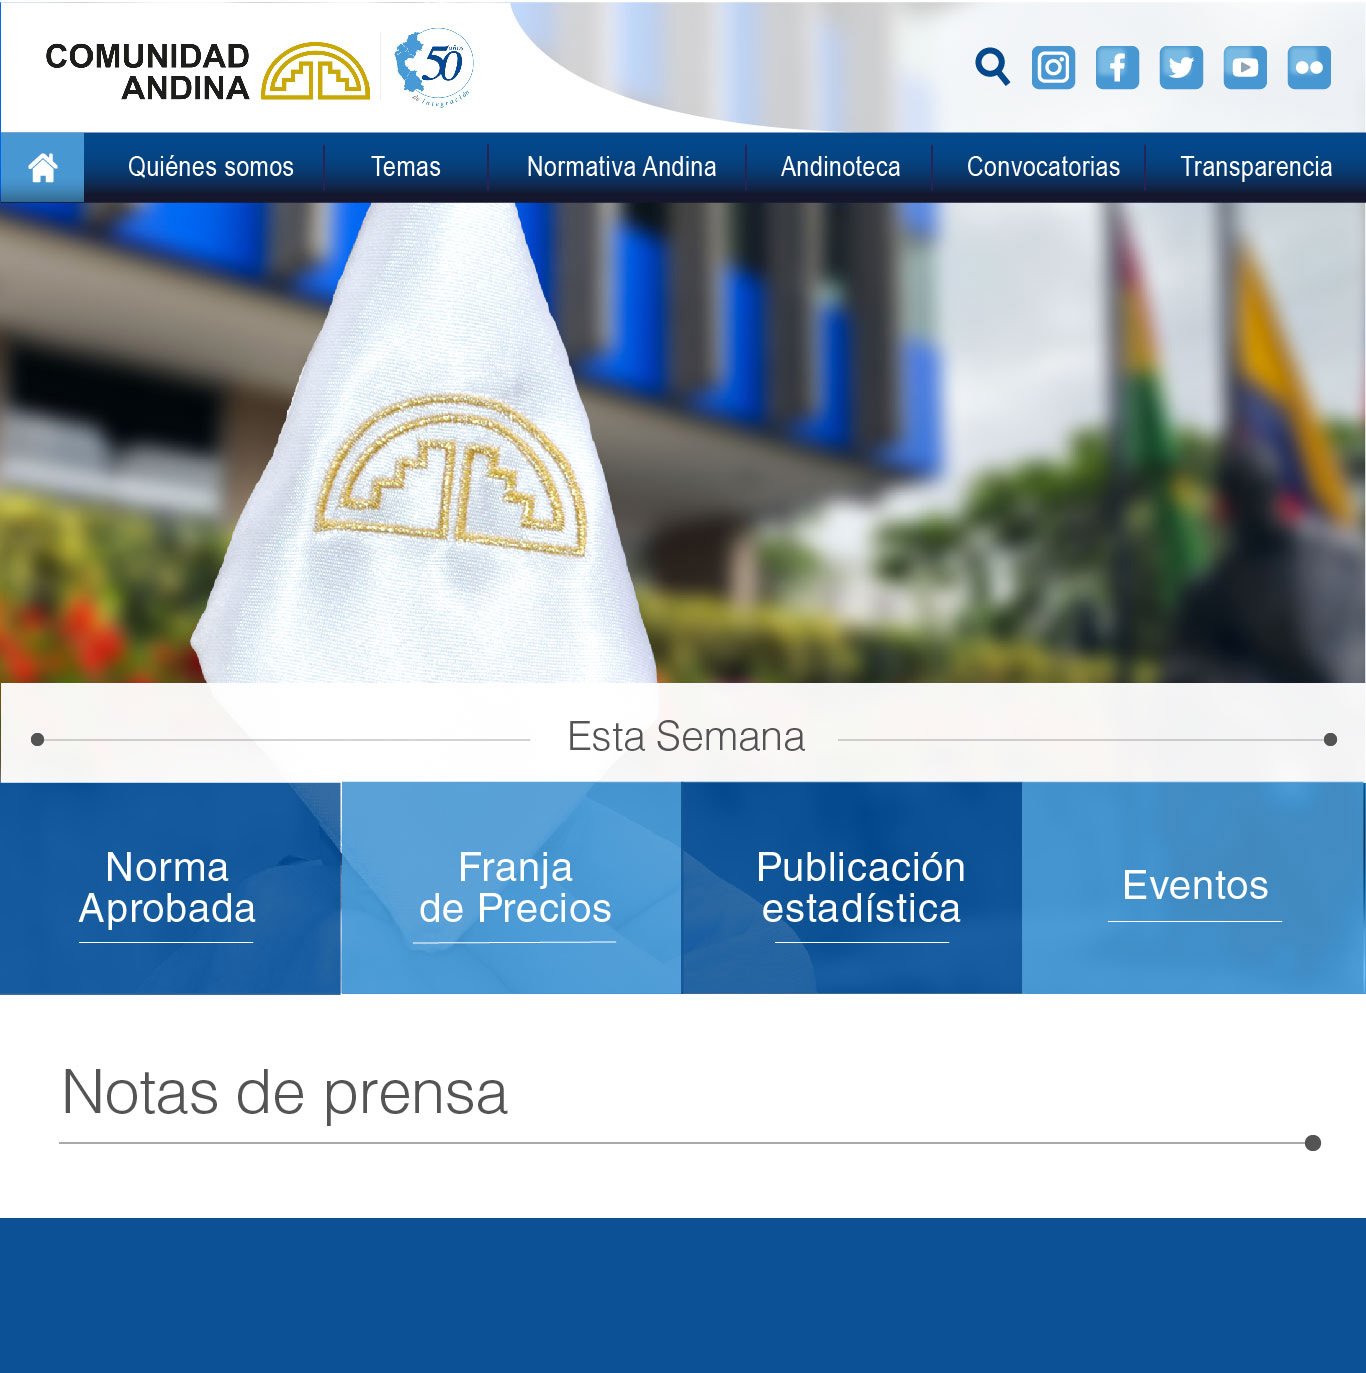Select the Norma Aprobada tile
Image resolution: width=1366 pixels, height=1373 pixels.
[x=168, y=887]
